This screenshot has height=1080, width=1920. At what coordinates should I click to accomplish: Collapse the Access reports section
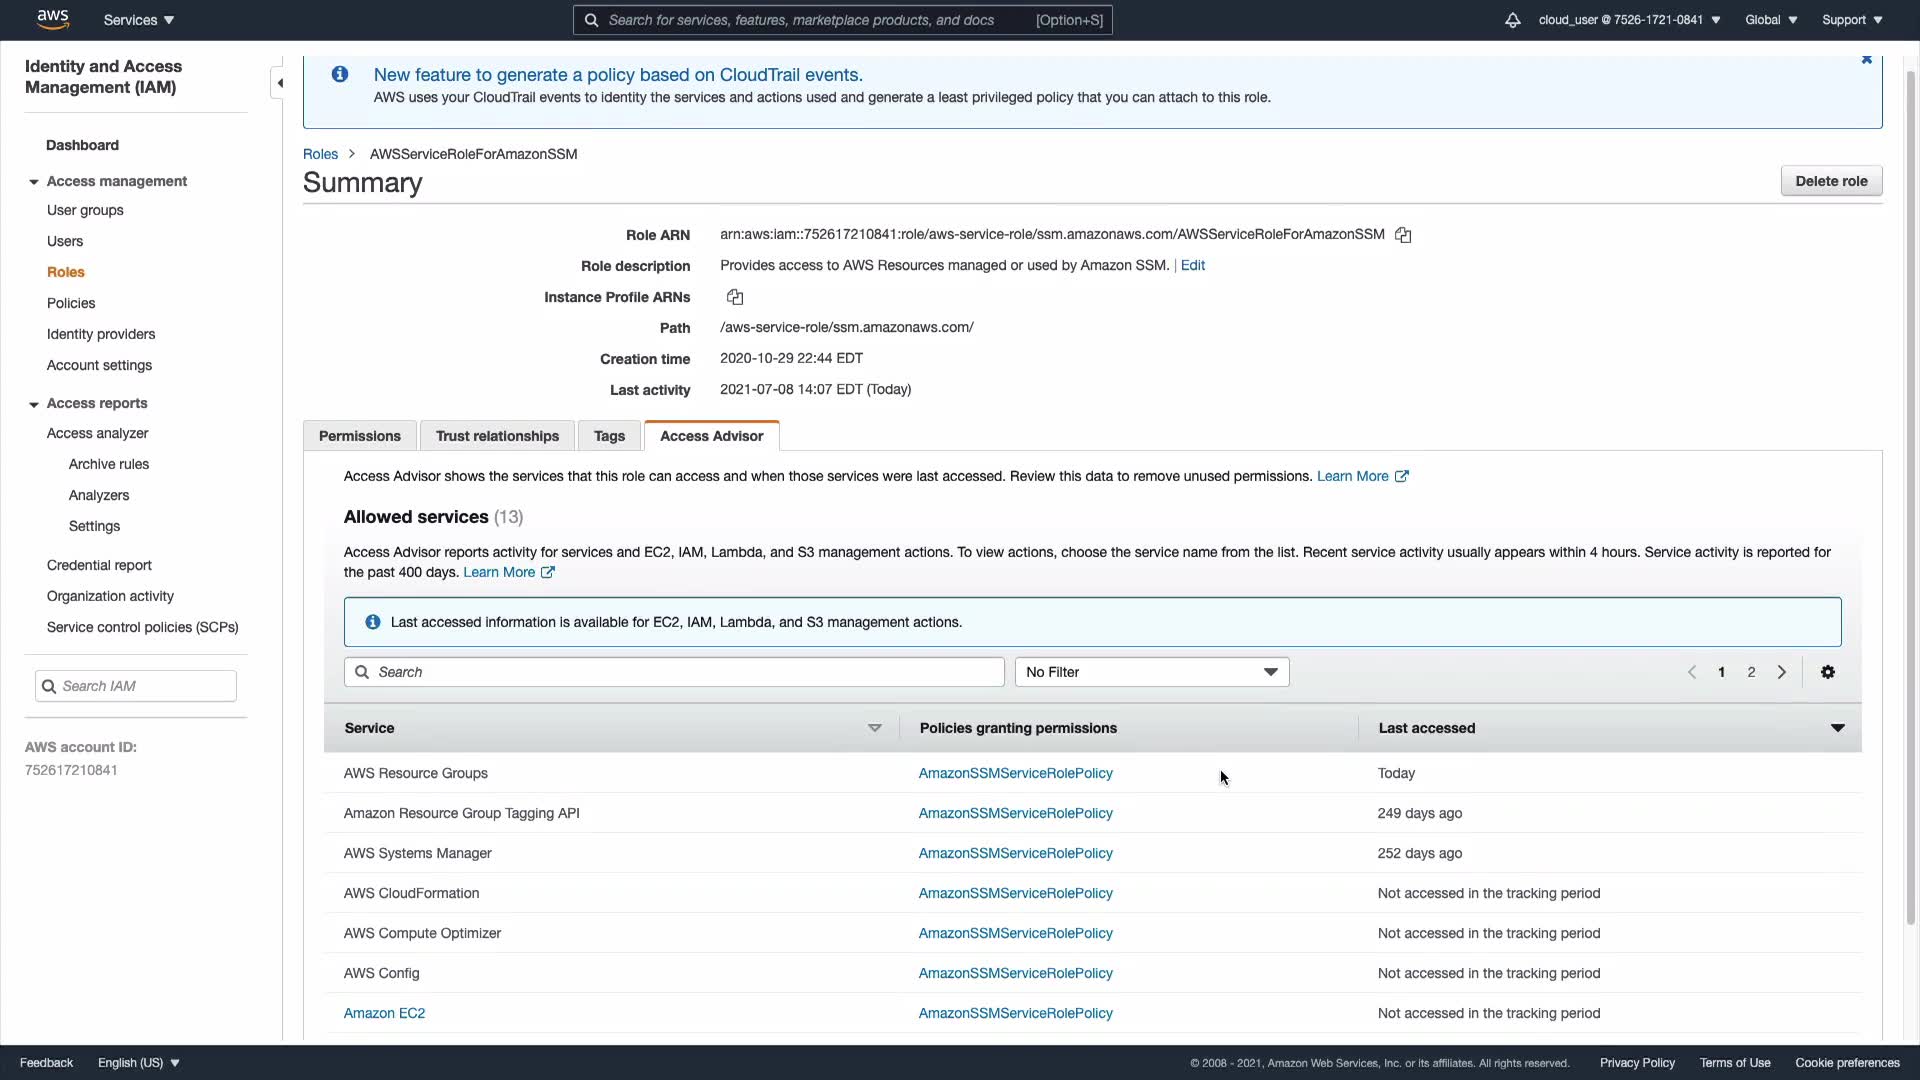click(34, 404)
